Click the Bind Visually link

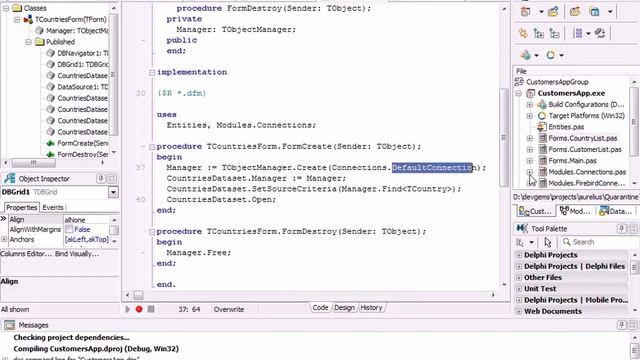coord(77,254)
